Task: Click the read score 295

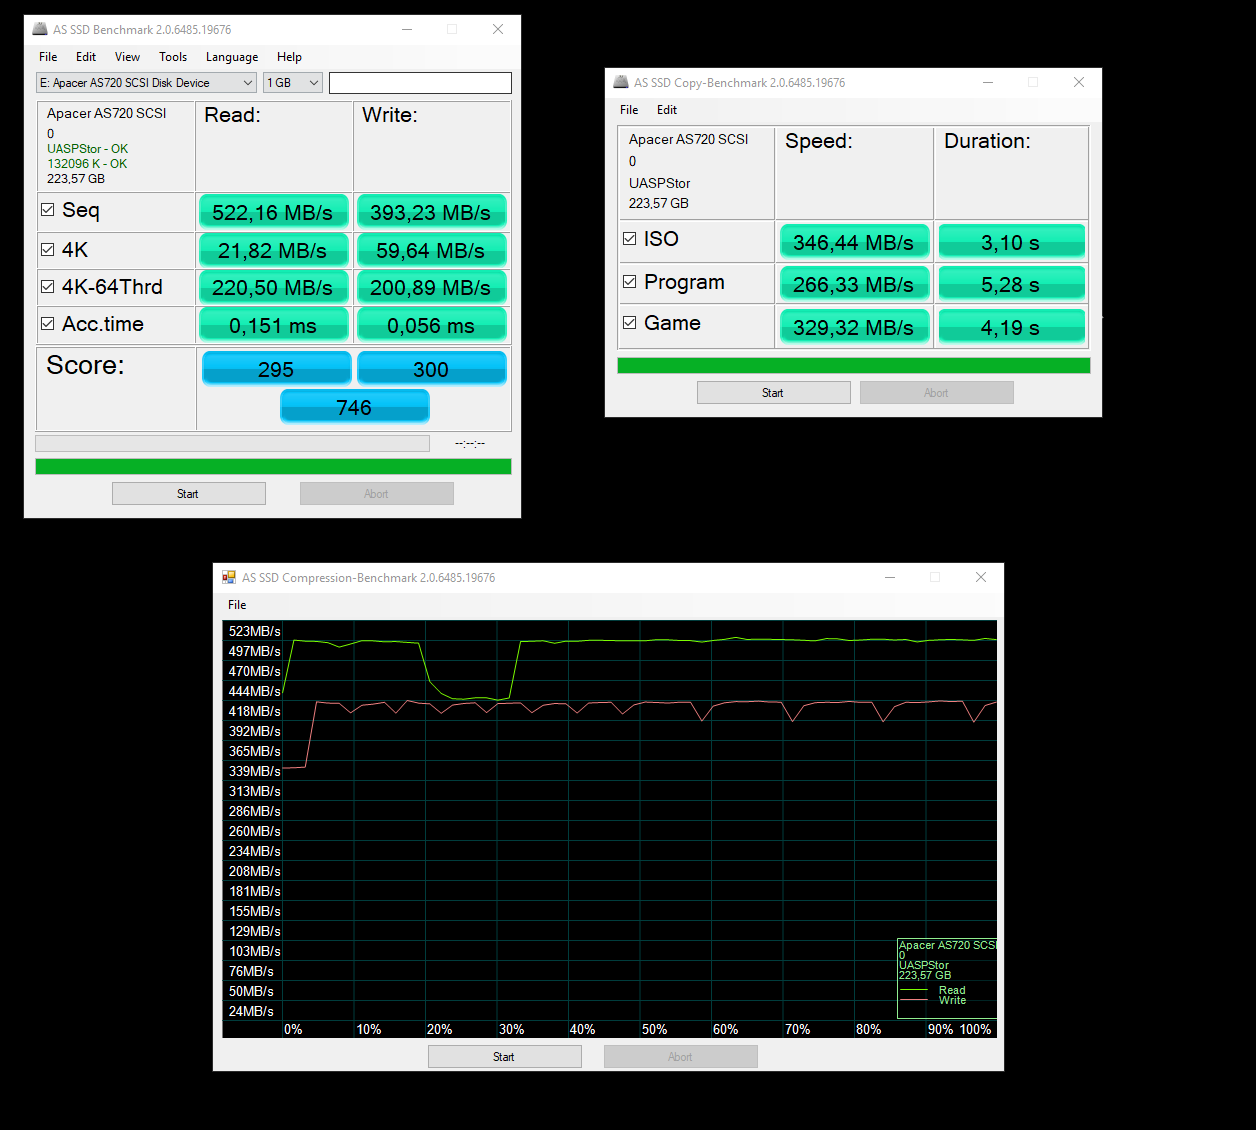Action: [x=277, y=368]
